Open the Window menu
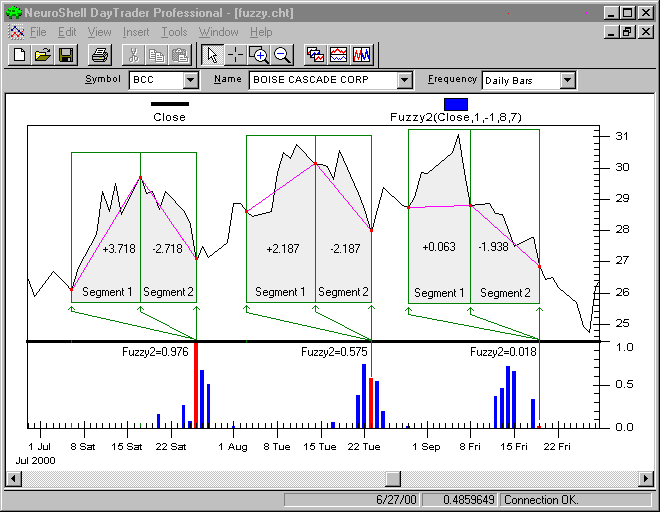This screenshot has height=512, width=660. pos(218,32)
